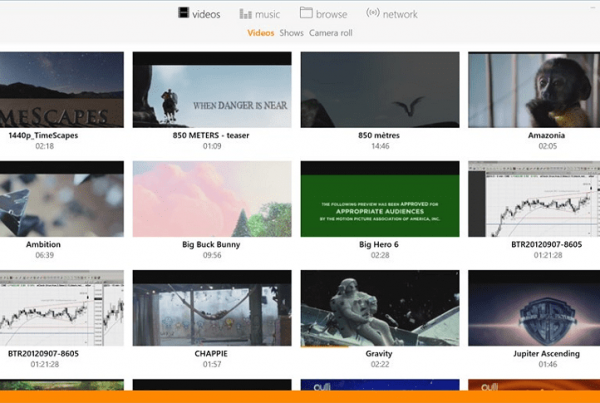The height and width of the screenshot is (403, 600).
Task: Click the 01:09 duration label
Action: [x=212, y=146]
